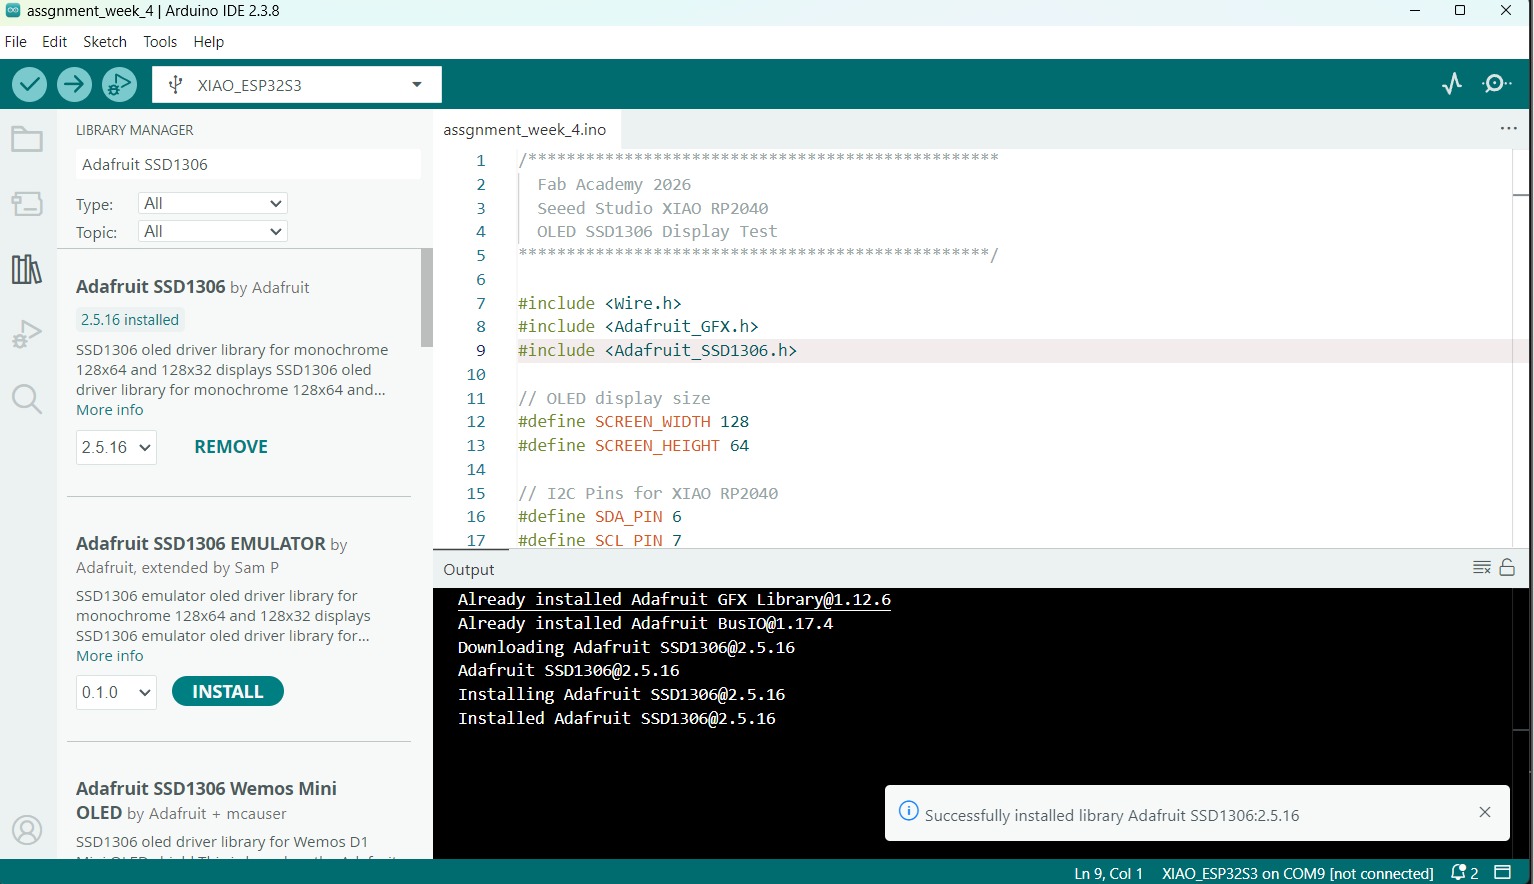This screenshot has width=1534, height=884.
Task: Open notifications bell in status bar
Action: tap(1464, 873)
